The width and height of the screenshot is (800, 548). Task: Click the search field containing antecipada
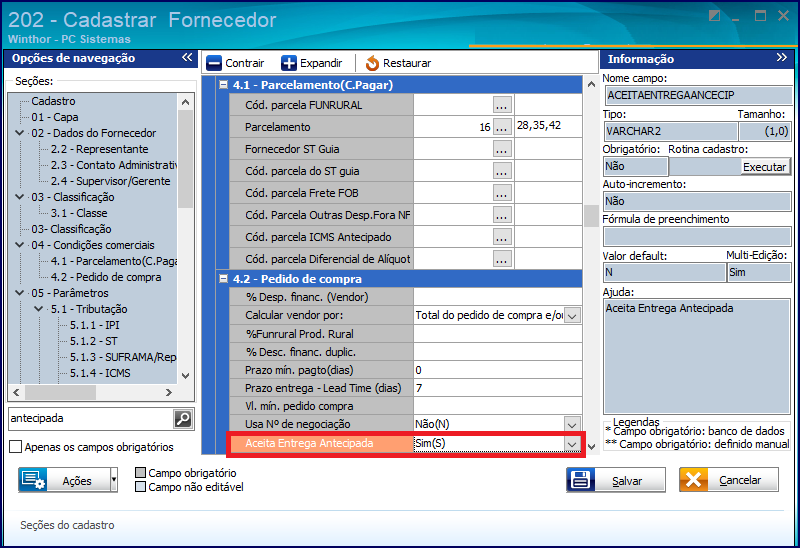(x=91, y=419)
